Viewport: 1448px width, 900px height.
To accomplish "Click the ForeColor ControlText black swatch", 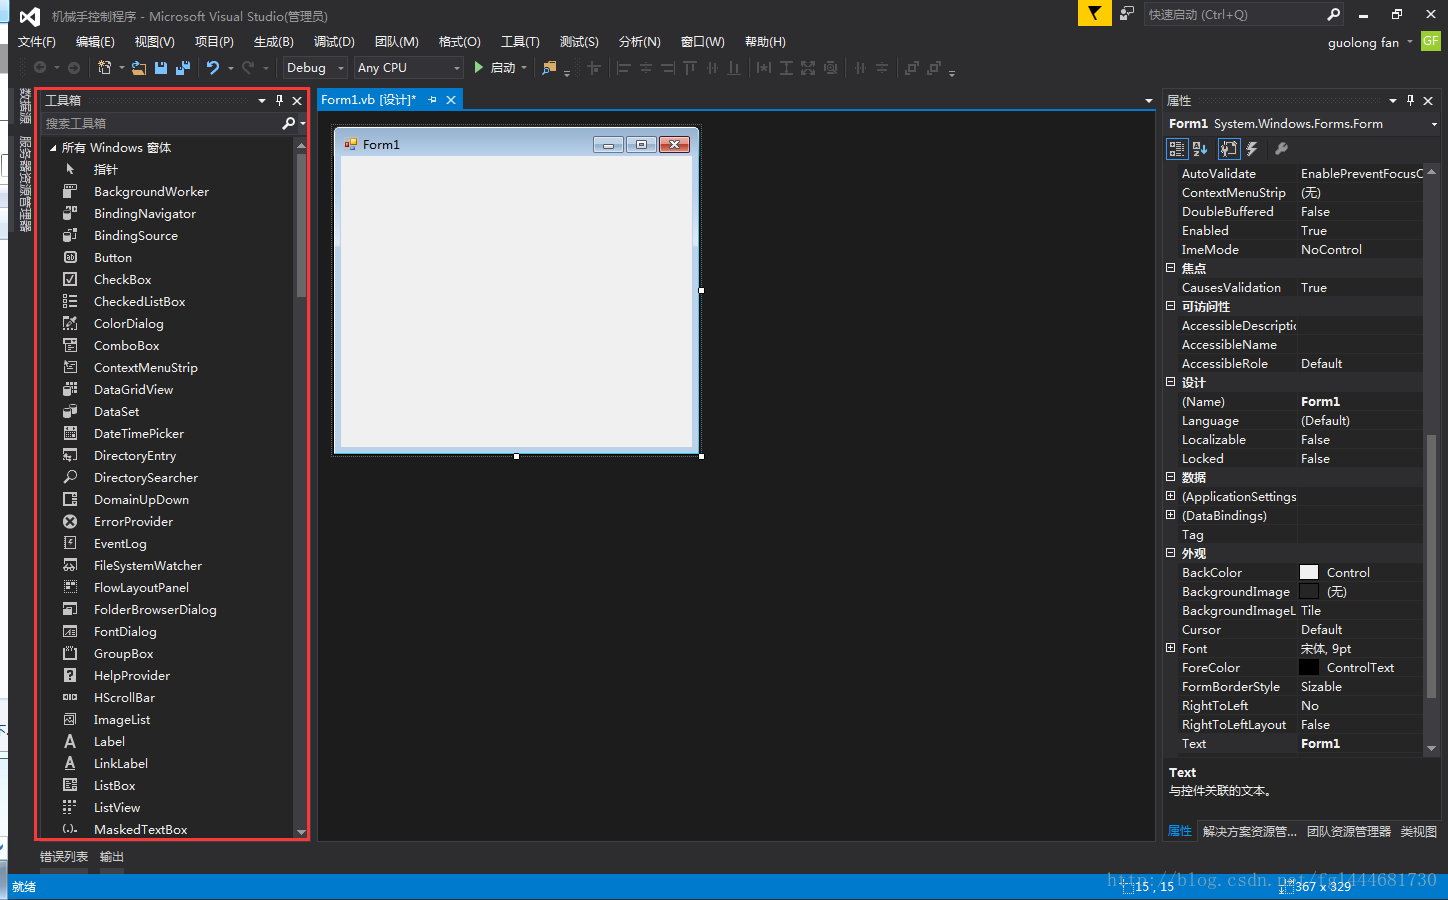I will [1308, 667].
